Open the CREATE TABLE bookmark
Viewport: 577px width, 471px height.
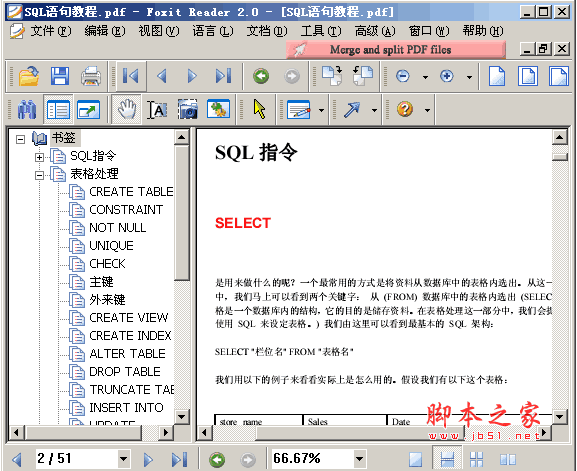click(x=131, y=192)
